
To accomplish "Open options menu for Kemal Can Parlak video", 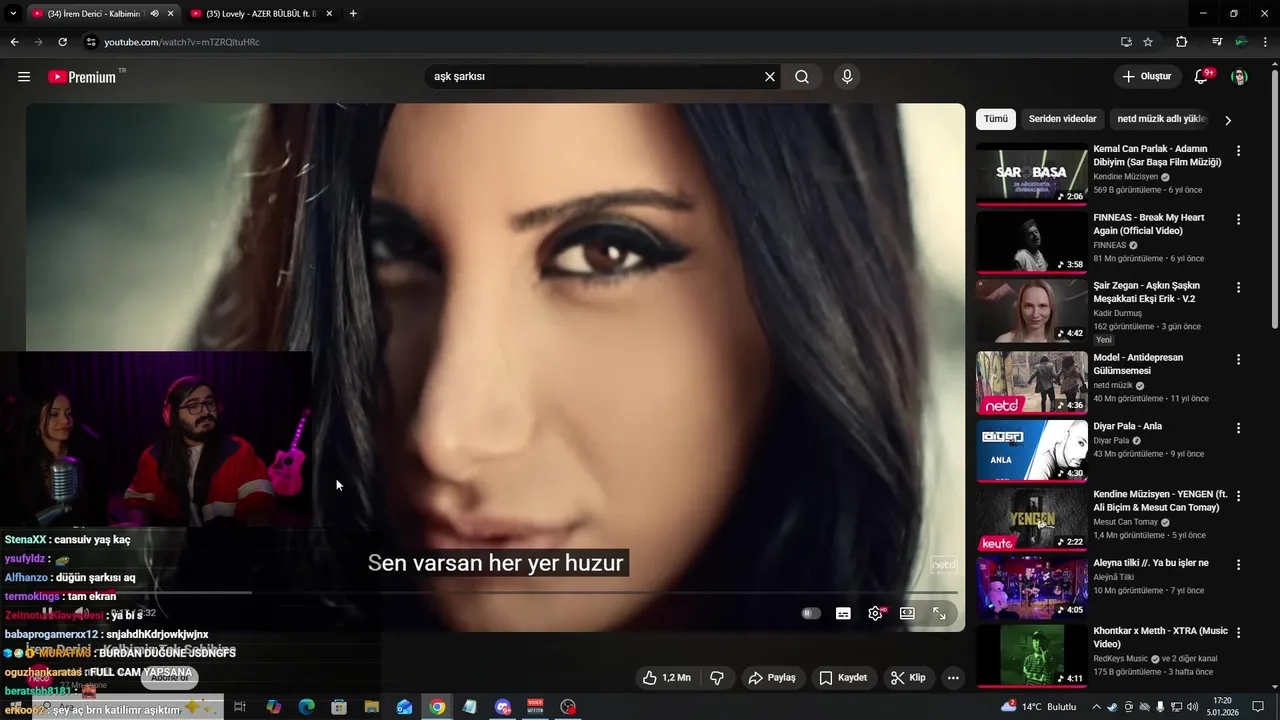I will tap(1239, 151).
